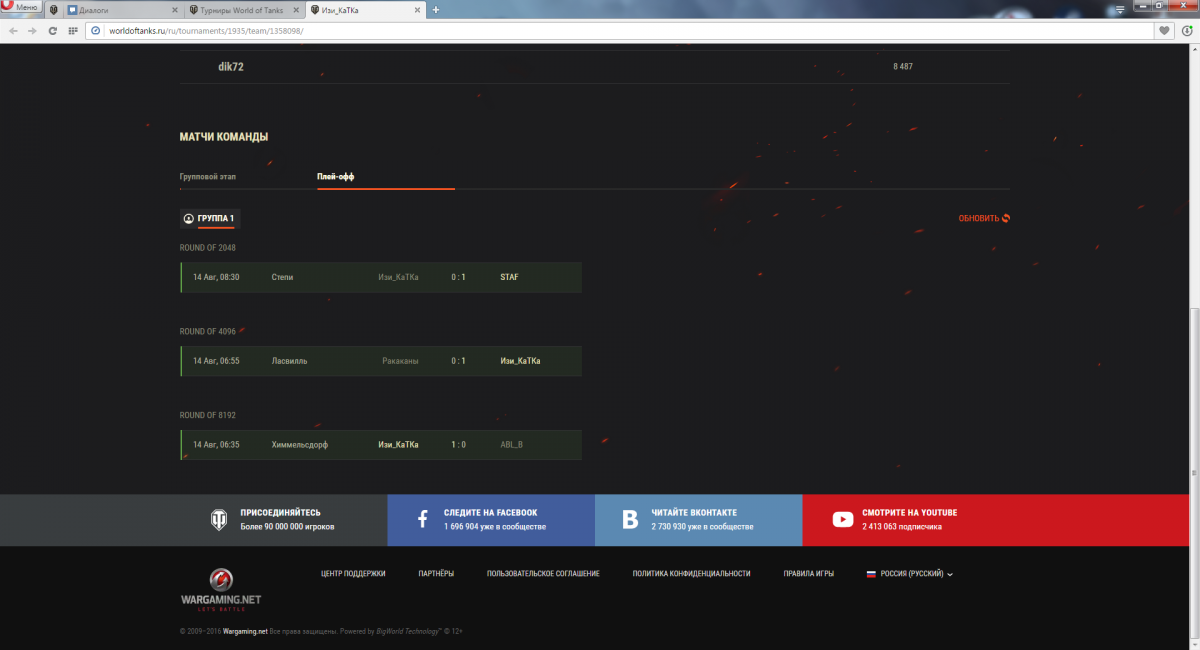This screenshot has height=650, width=1200.
Task: Open the Изи_КаТКа vs STAF match row
Action: pos(381,277)
